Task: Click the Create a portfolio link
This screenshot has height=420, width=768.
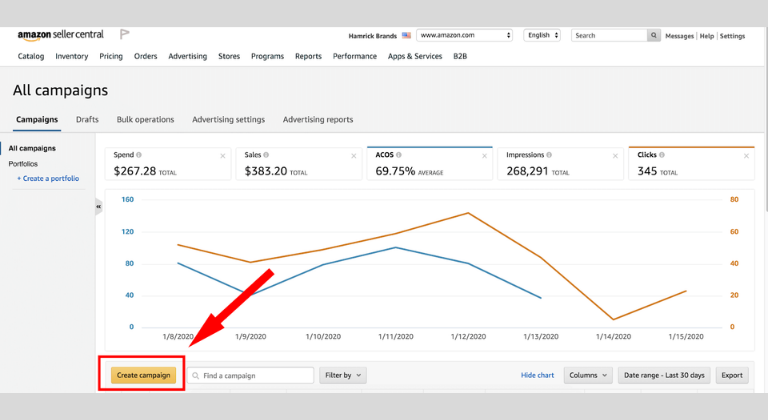Action: [48, 178]
